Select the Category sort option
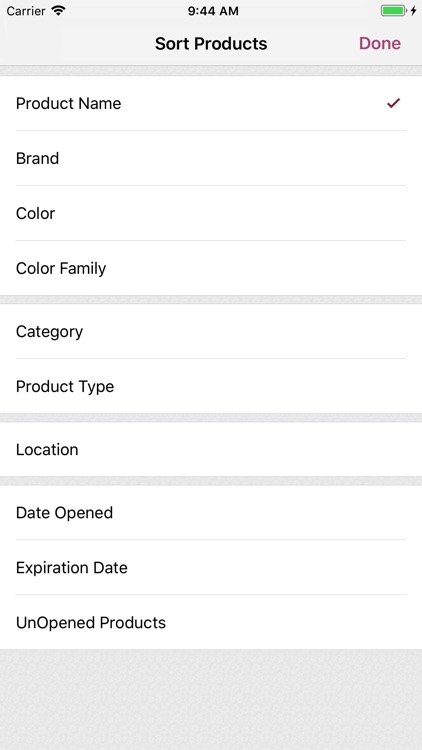422x750 pixels. tap(211, 331)
